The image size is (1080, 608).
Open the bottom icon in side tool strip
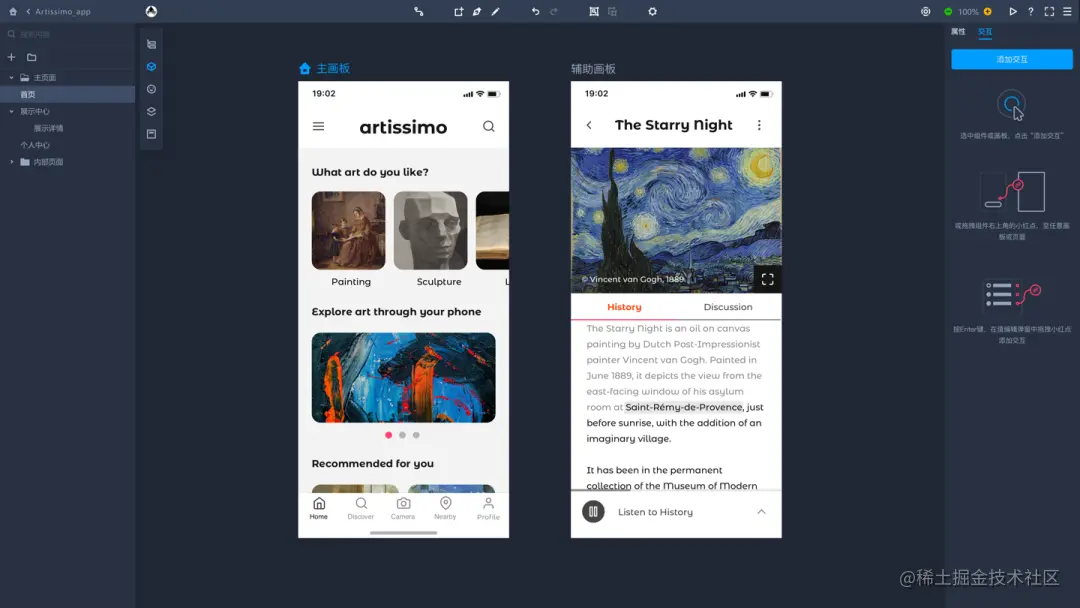152,134
